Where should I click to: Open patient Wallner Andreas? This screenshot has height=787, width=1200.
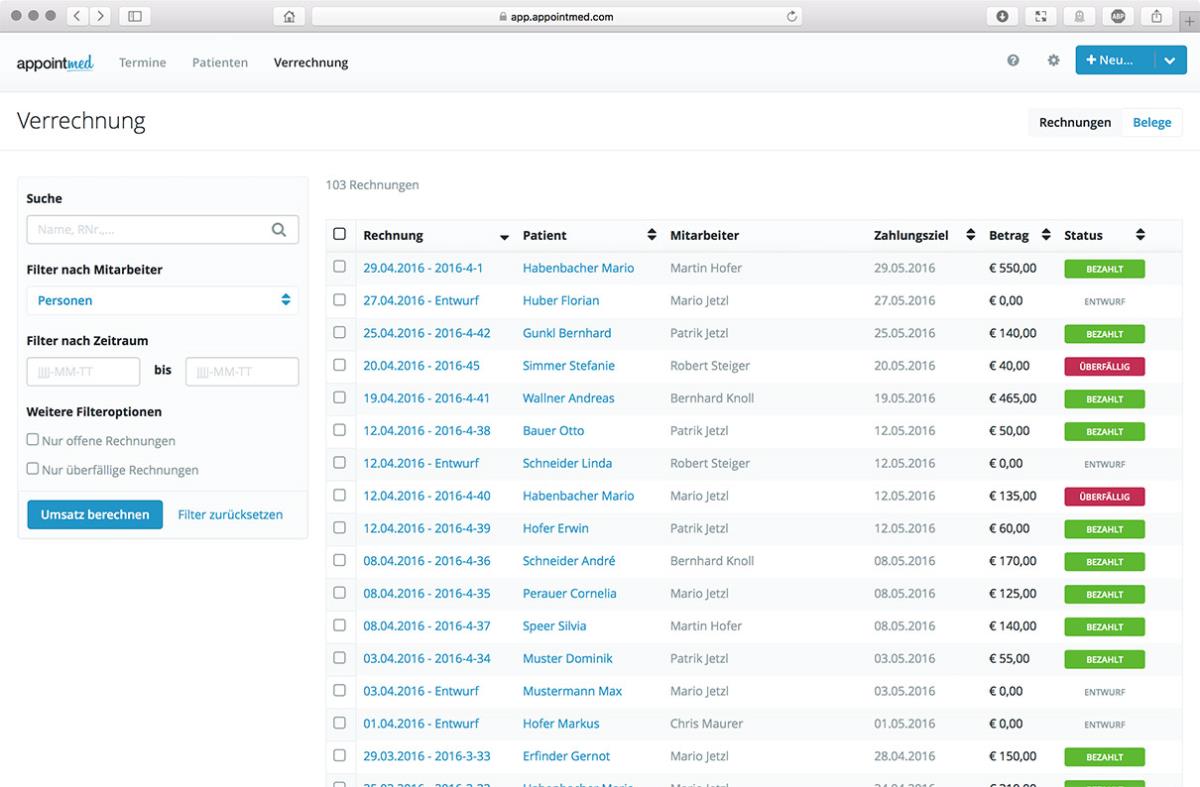[x=569, y=398]
